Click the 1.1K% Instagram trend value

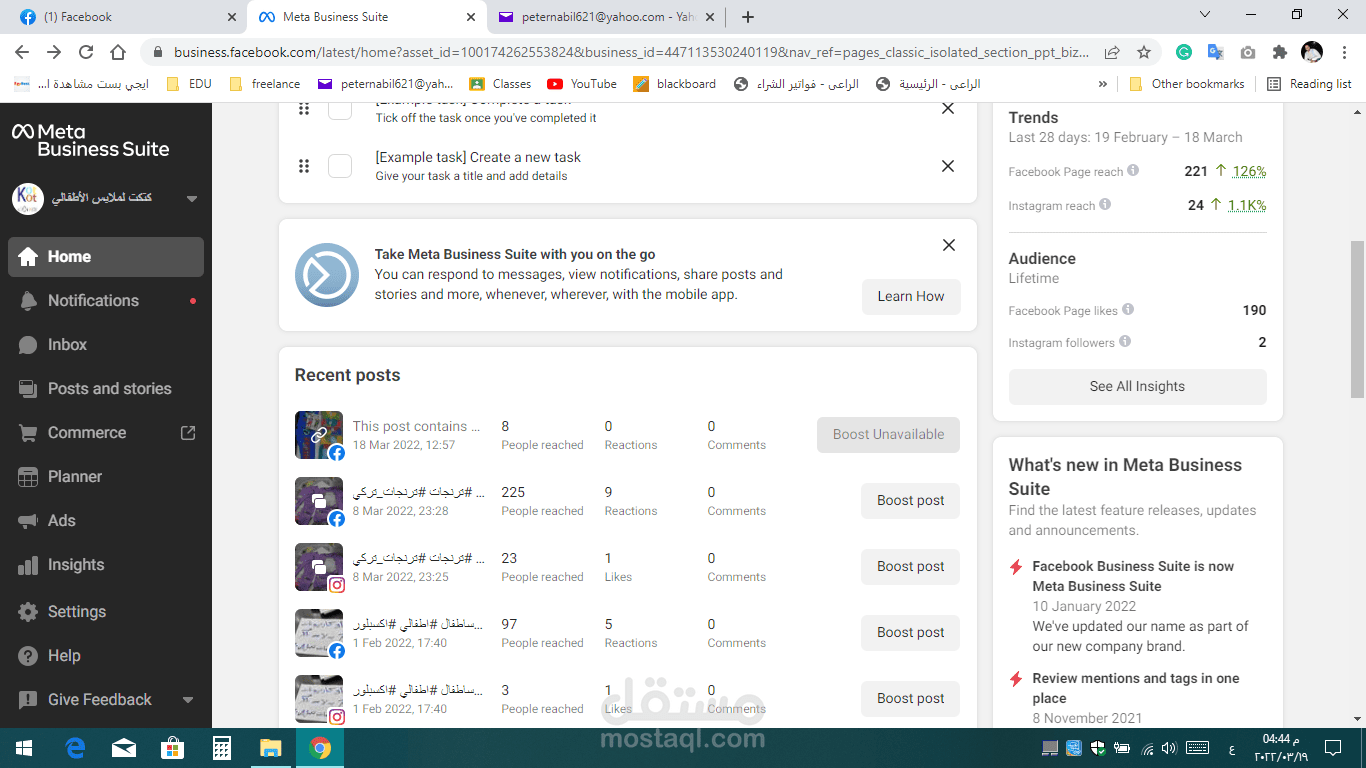click(1247, 205)
